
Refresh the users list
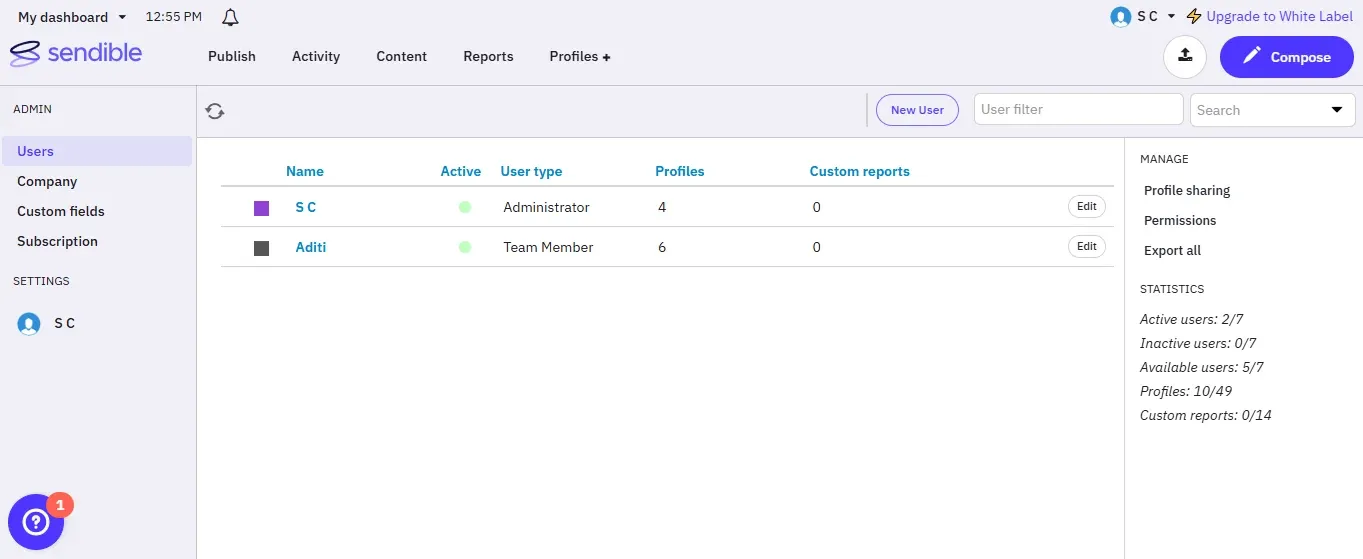click(215, 111)
